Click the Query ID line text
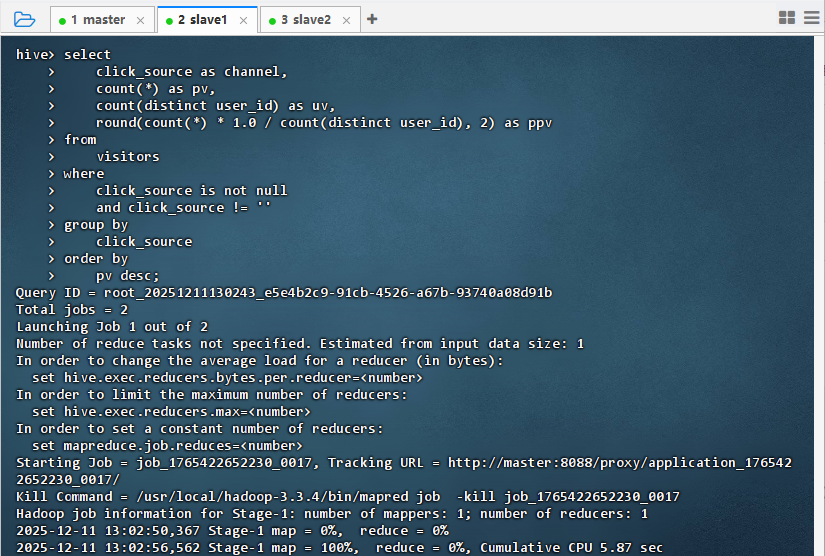Image resolution: width=825 pixels, height=556 pixels. coord(284,292)
